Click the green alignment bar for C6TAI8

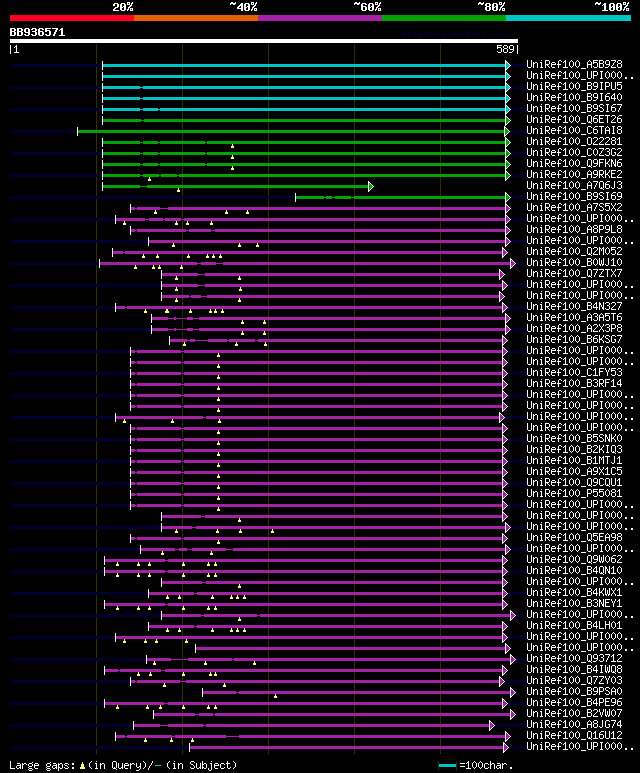[x=294, y=131]
